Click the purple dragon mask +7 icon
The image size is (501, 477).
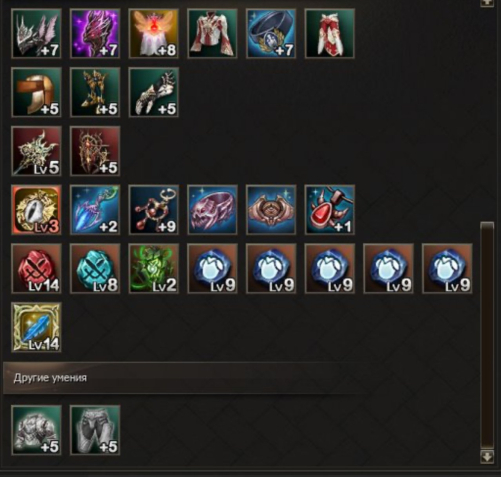[x=95, y=34]
